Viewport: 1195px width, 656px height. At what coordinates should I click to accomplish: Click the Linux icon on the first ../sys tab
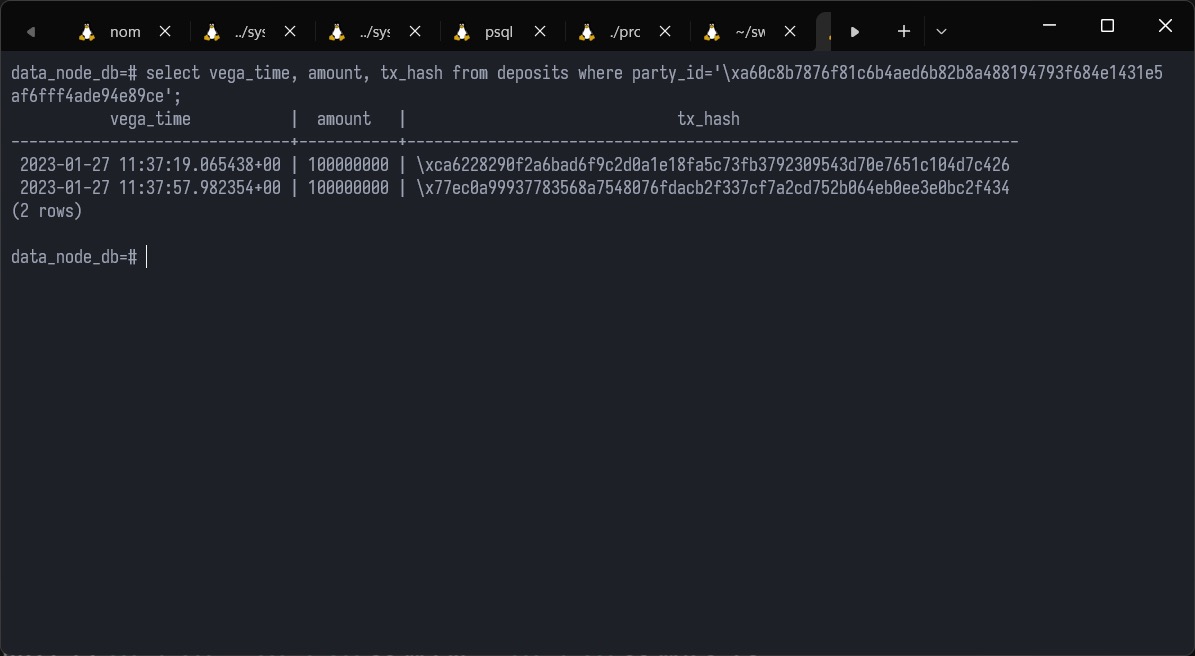point(211,31)
